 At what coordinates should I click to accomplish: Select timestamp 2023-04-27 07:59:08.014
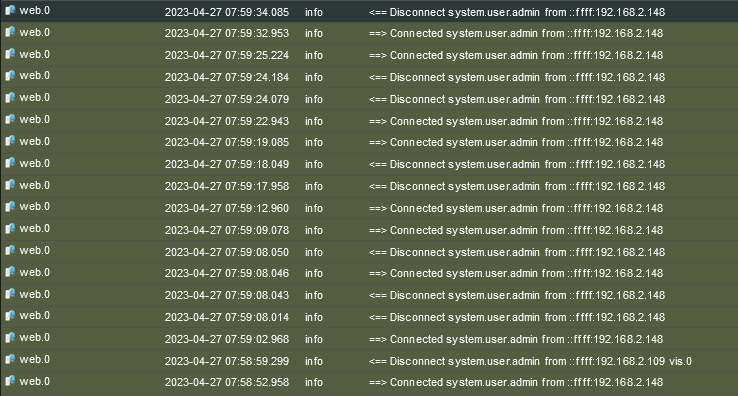[x=227, y=317]
